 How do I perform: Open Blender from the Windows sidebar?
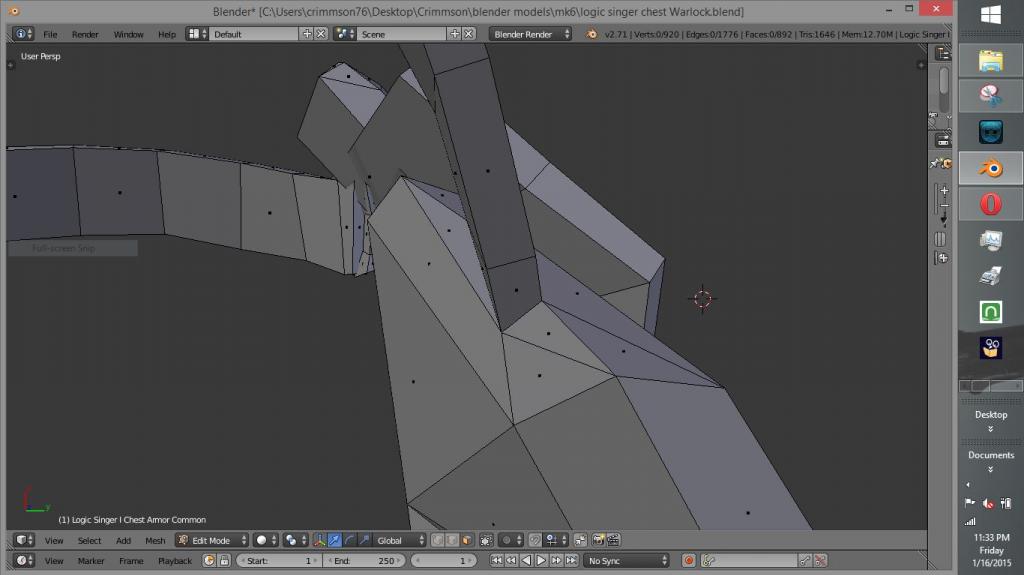point(990,168)
